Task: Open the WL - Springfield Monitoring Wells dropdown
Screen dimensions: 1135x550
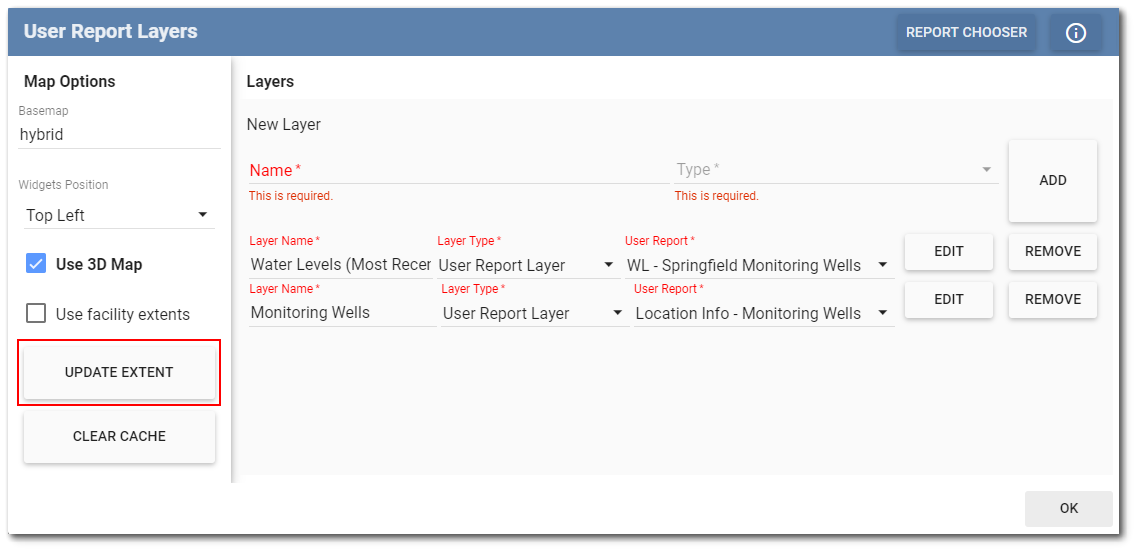Action: [x=759, y=265]
